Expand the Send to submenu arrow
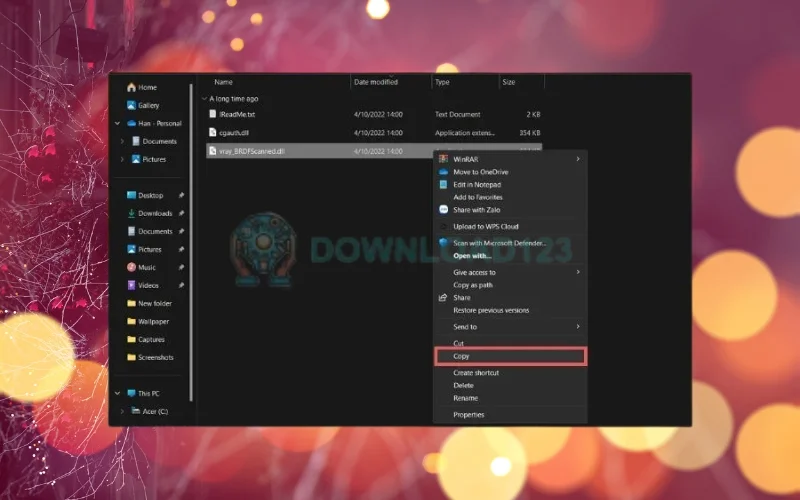This screenshot has height=500, width=800. (578, 327)
